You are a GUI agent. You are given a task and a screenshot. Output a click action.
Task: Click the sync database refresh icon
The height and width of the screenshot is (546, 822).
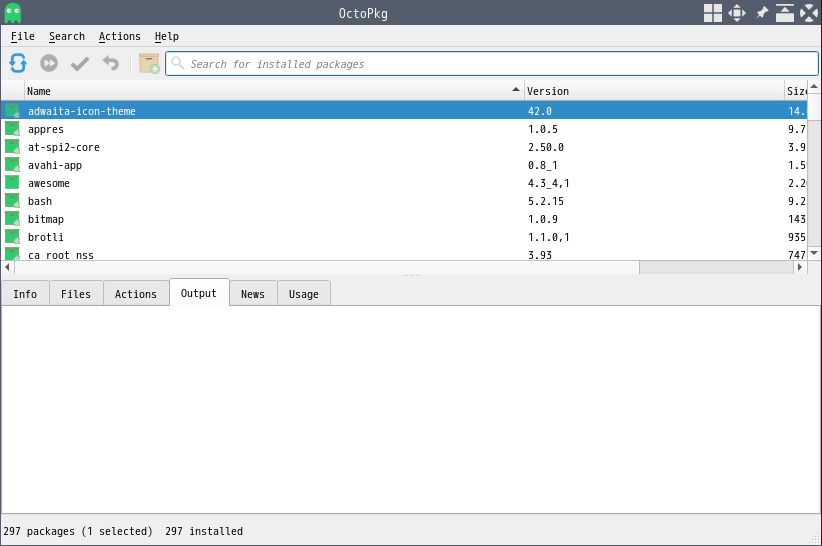[18, 63]
